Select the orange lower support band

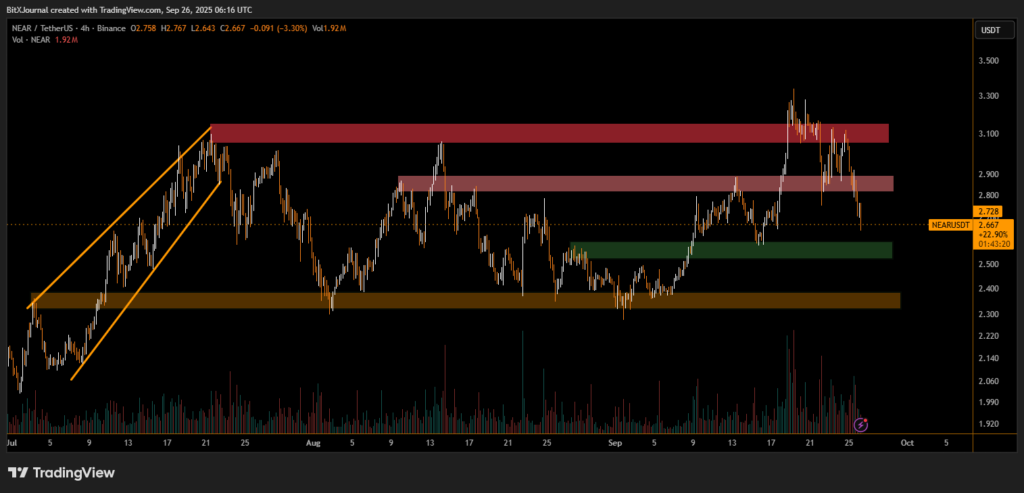coord(465,300)
